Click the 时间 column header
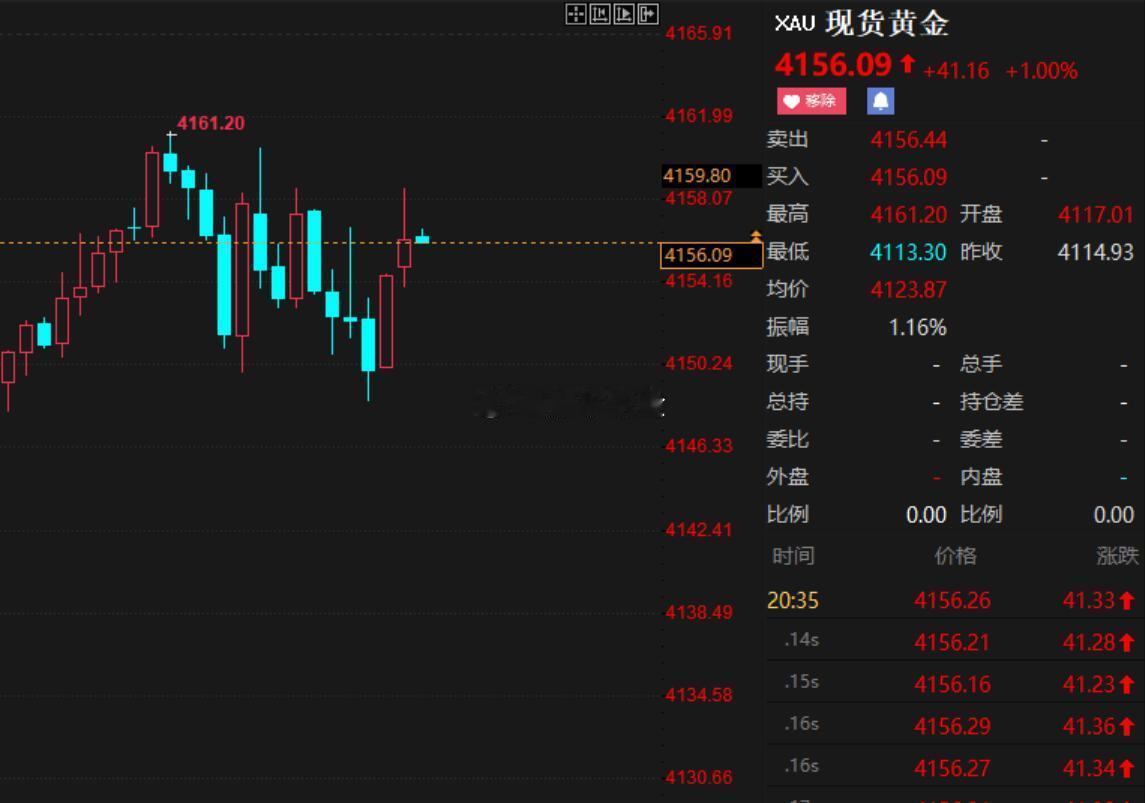The height and width of the screenshot is (803, 1145). tap(793, 556)
